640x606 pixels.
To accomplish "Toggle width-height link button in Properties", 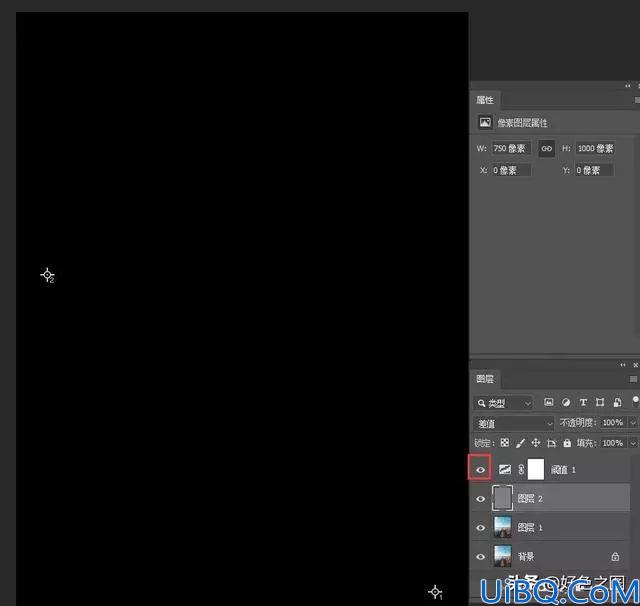I will (x=546, y=149).
